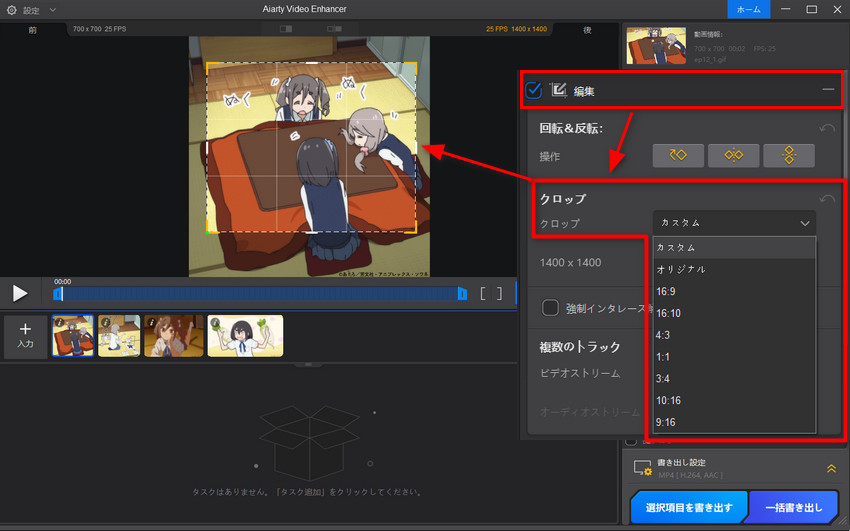This screenshot has height=531, width=850.
Task: Open info icon on the third thumbnail
Action: [x=152, y=322]
